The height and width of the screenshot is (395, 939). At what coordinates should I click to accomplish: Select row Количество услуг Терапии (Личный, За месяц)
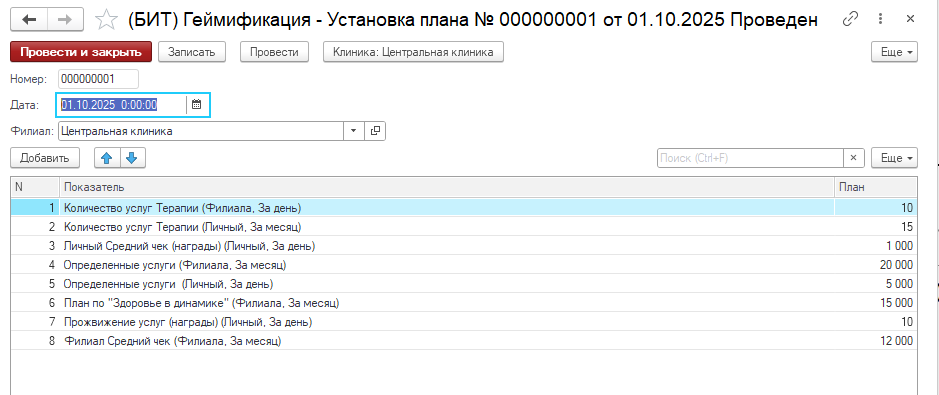[464, 227]
